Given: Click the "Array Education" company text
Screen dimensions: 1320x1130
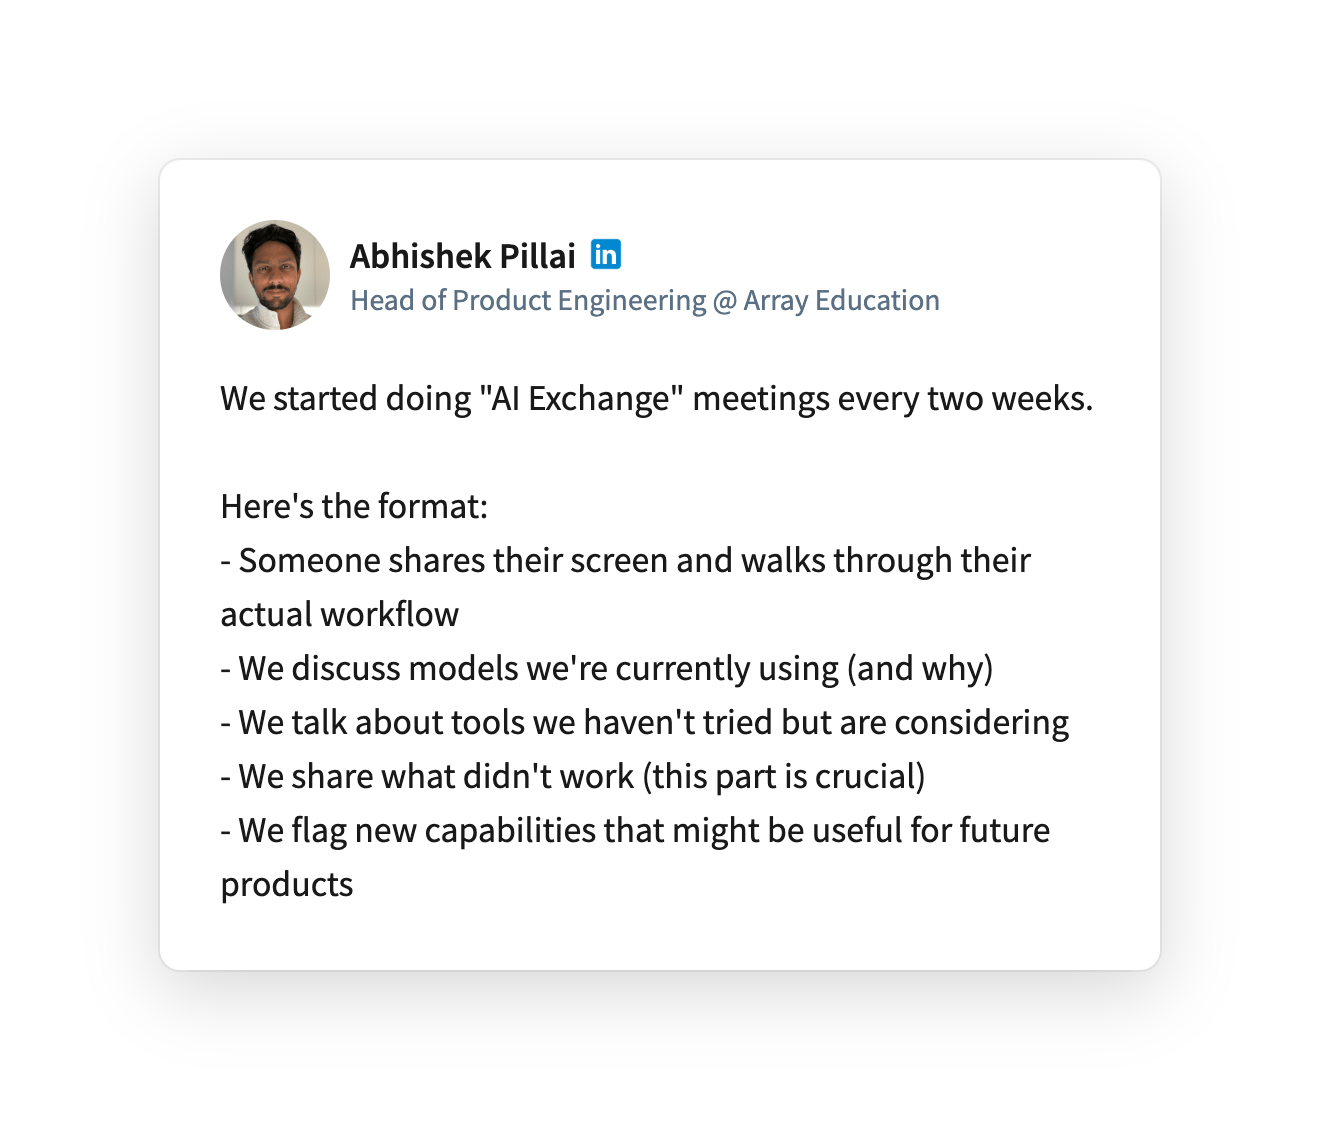Looking at the screenshot, I should [841, 300].
